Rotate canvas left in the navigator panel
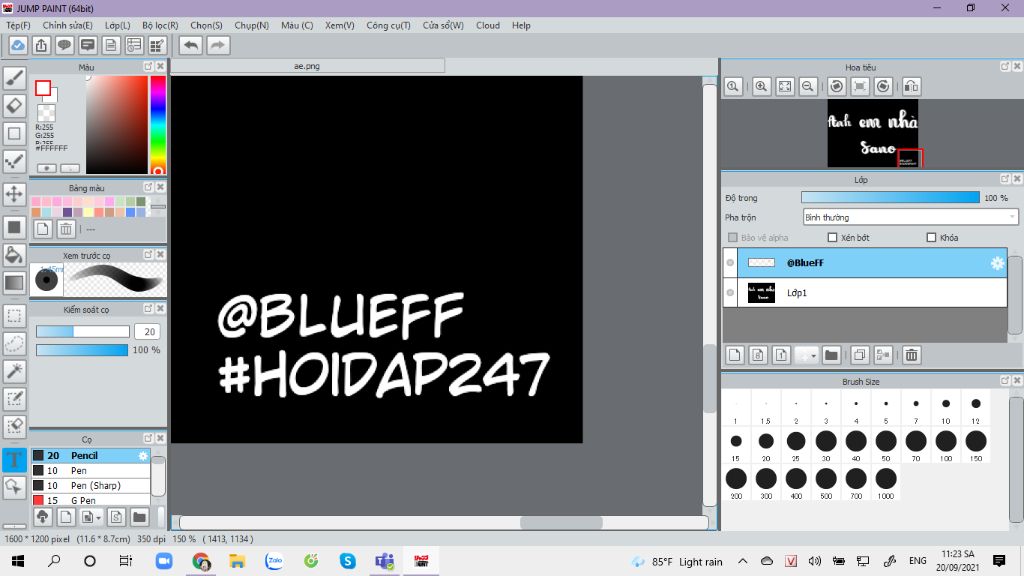This screenshot has height=576, width=1024. [x=837, y=86]
